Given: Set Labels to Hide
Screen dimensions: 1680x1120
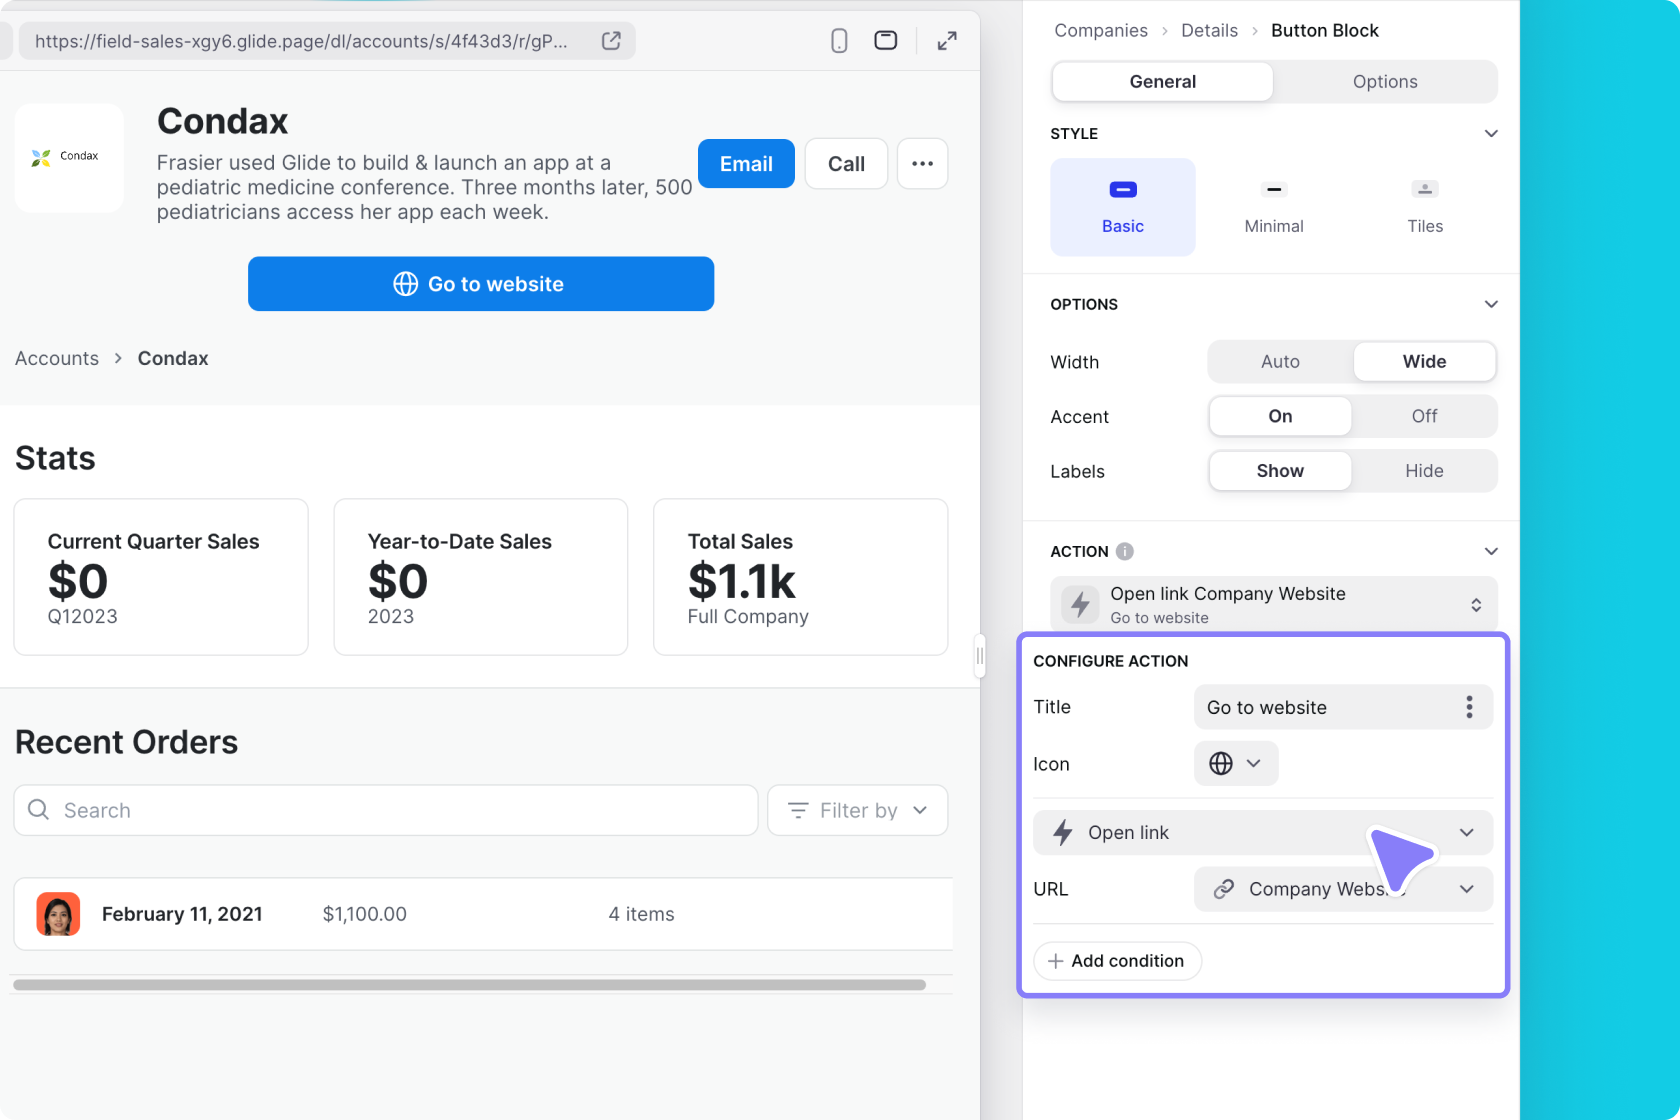Looking at the screenshot, I should tap(1424, 471).
